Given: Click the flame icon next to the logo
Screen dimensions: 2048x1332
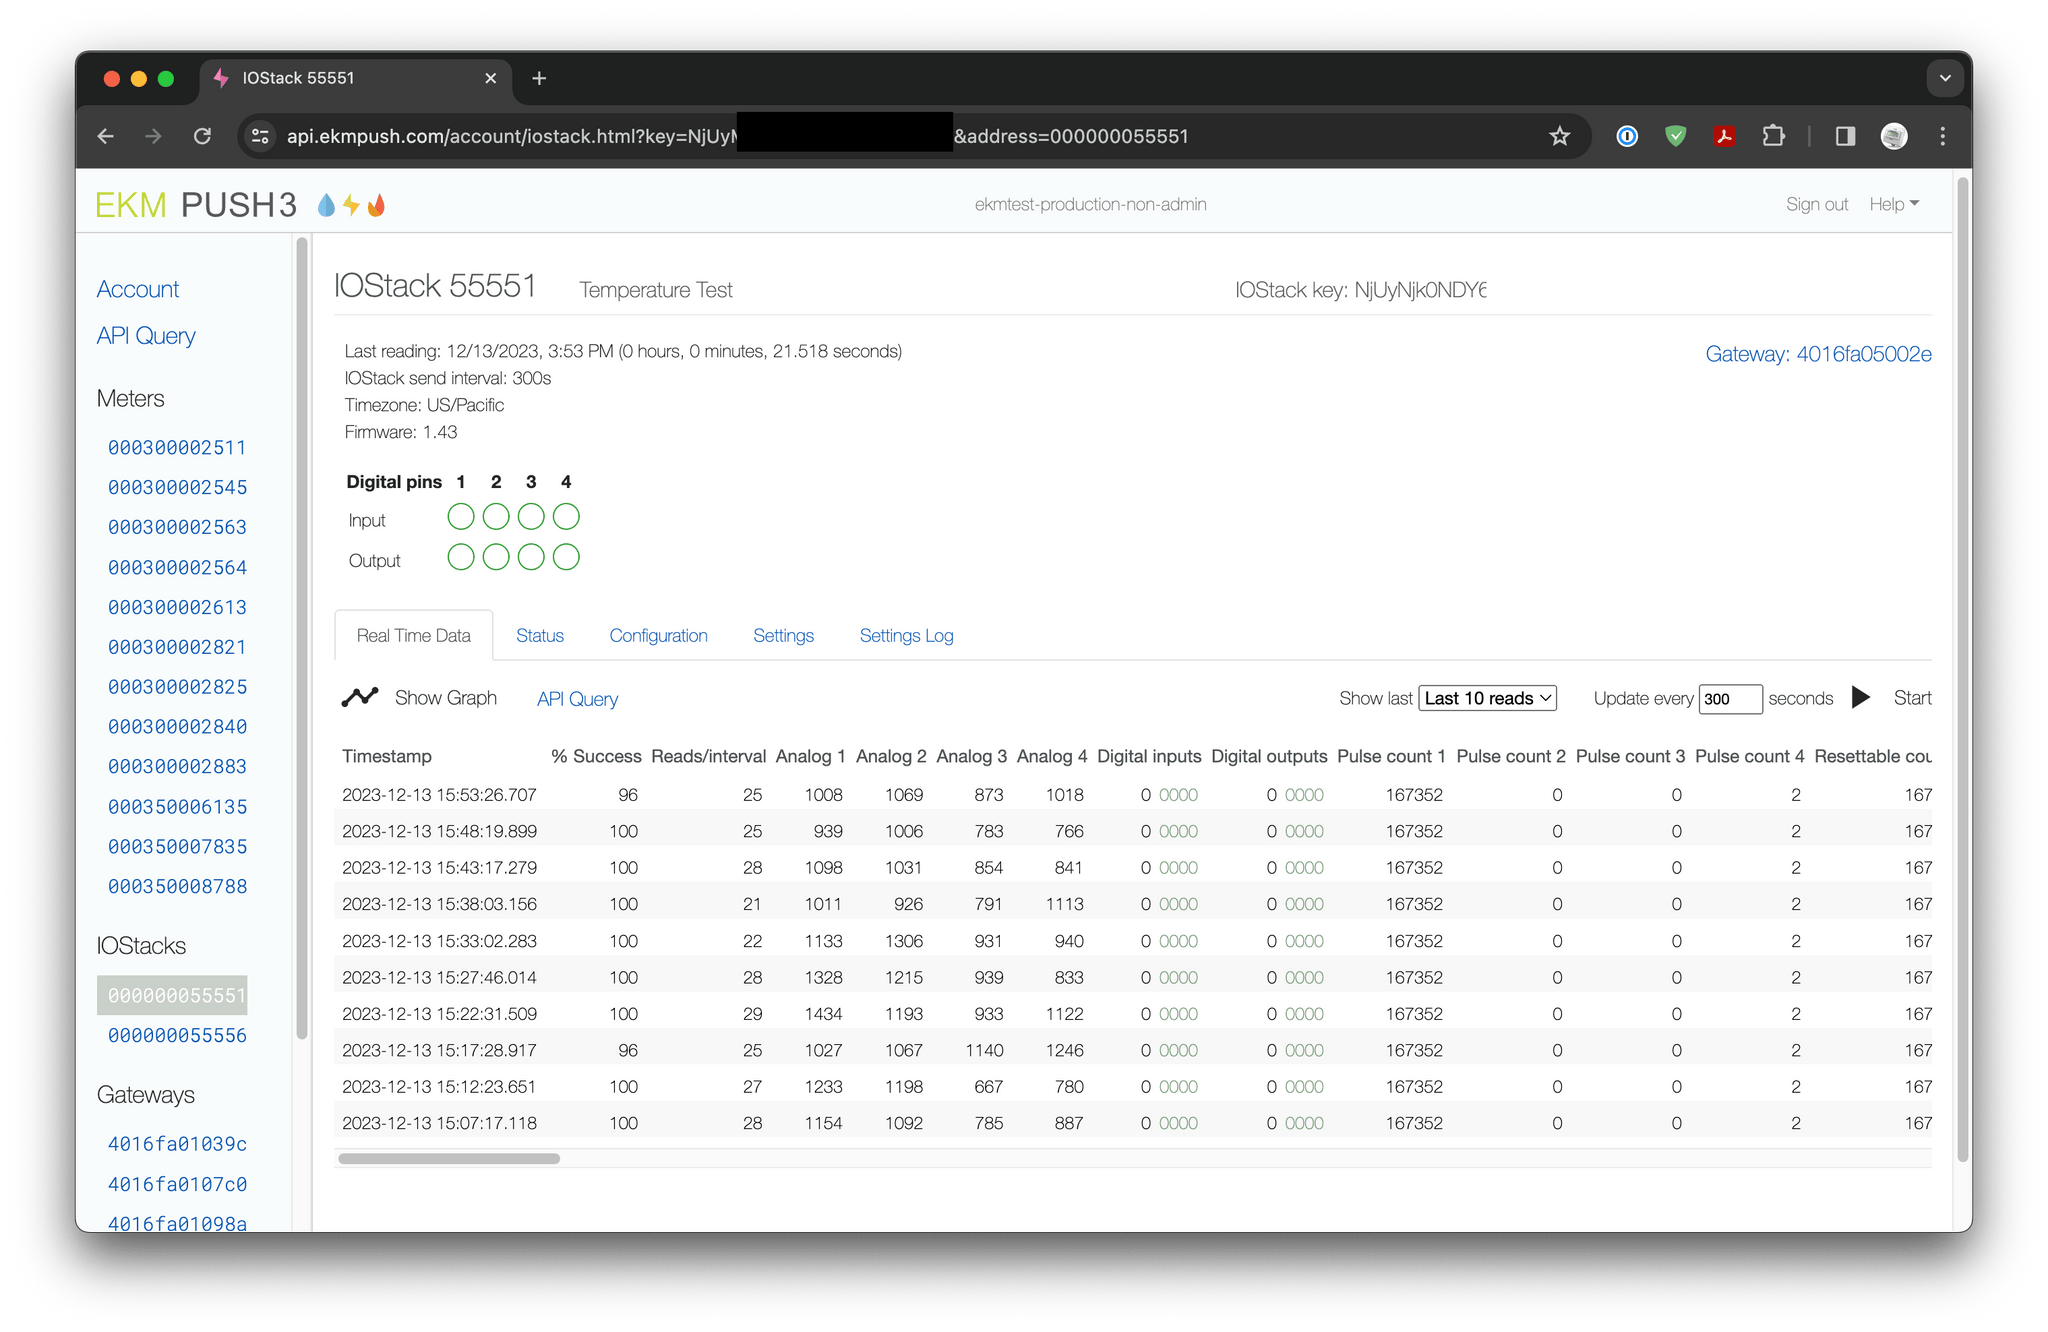Looking at the screenshot, I should pos(377,204).
